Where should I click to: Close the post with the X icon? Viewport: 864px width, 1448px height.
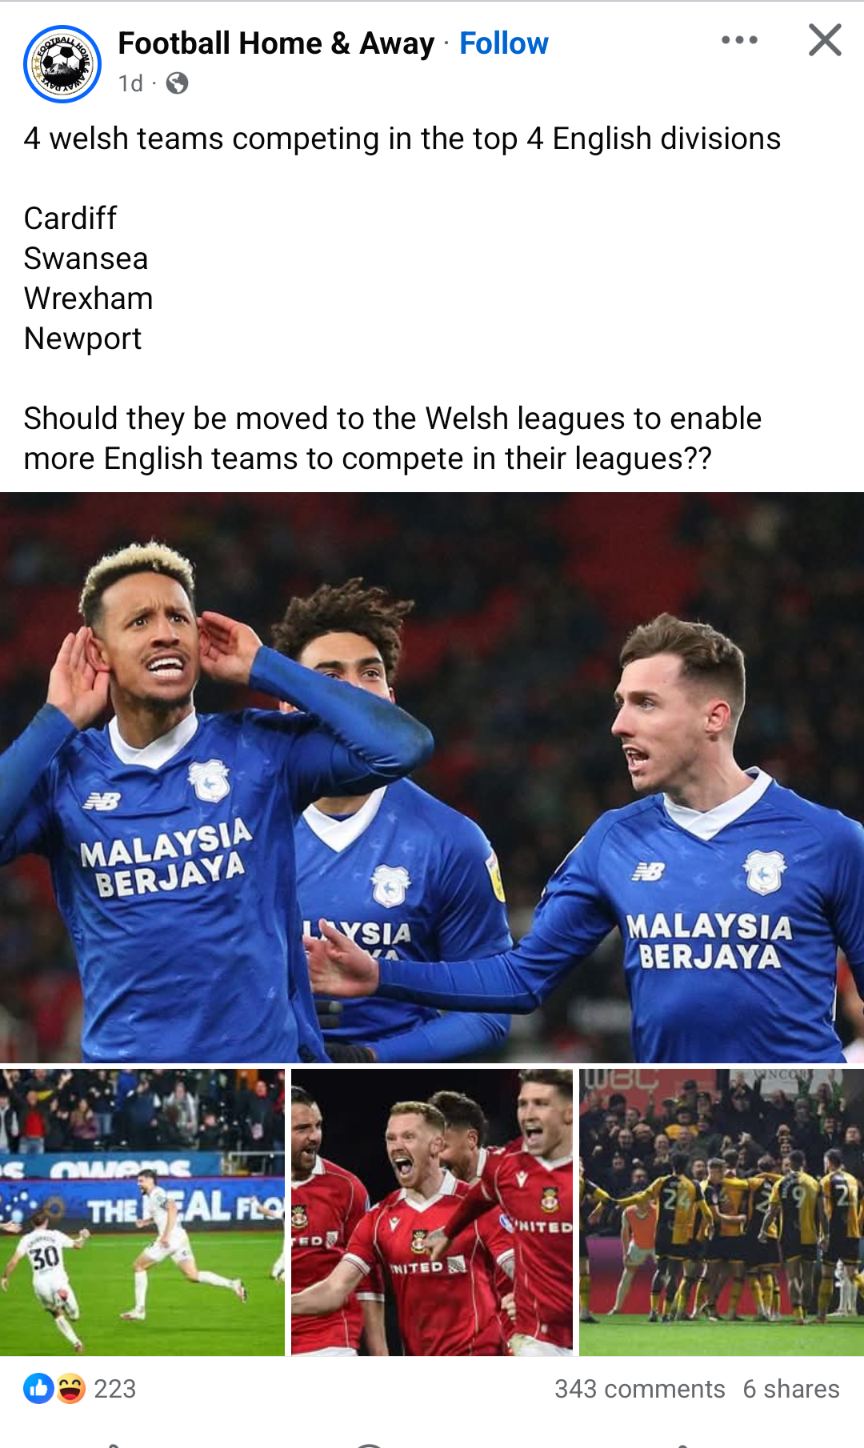[x=825, y=40]
